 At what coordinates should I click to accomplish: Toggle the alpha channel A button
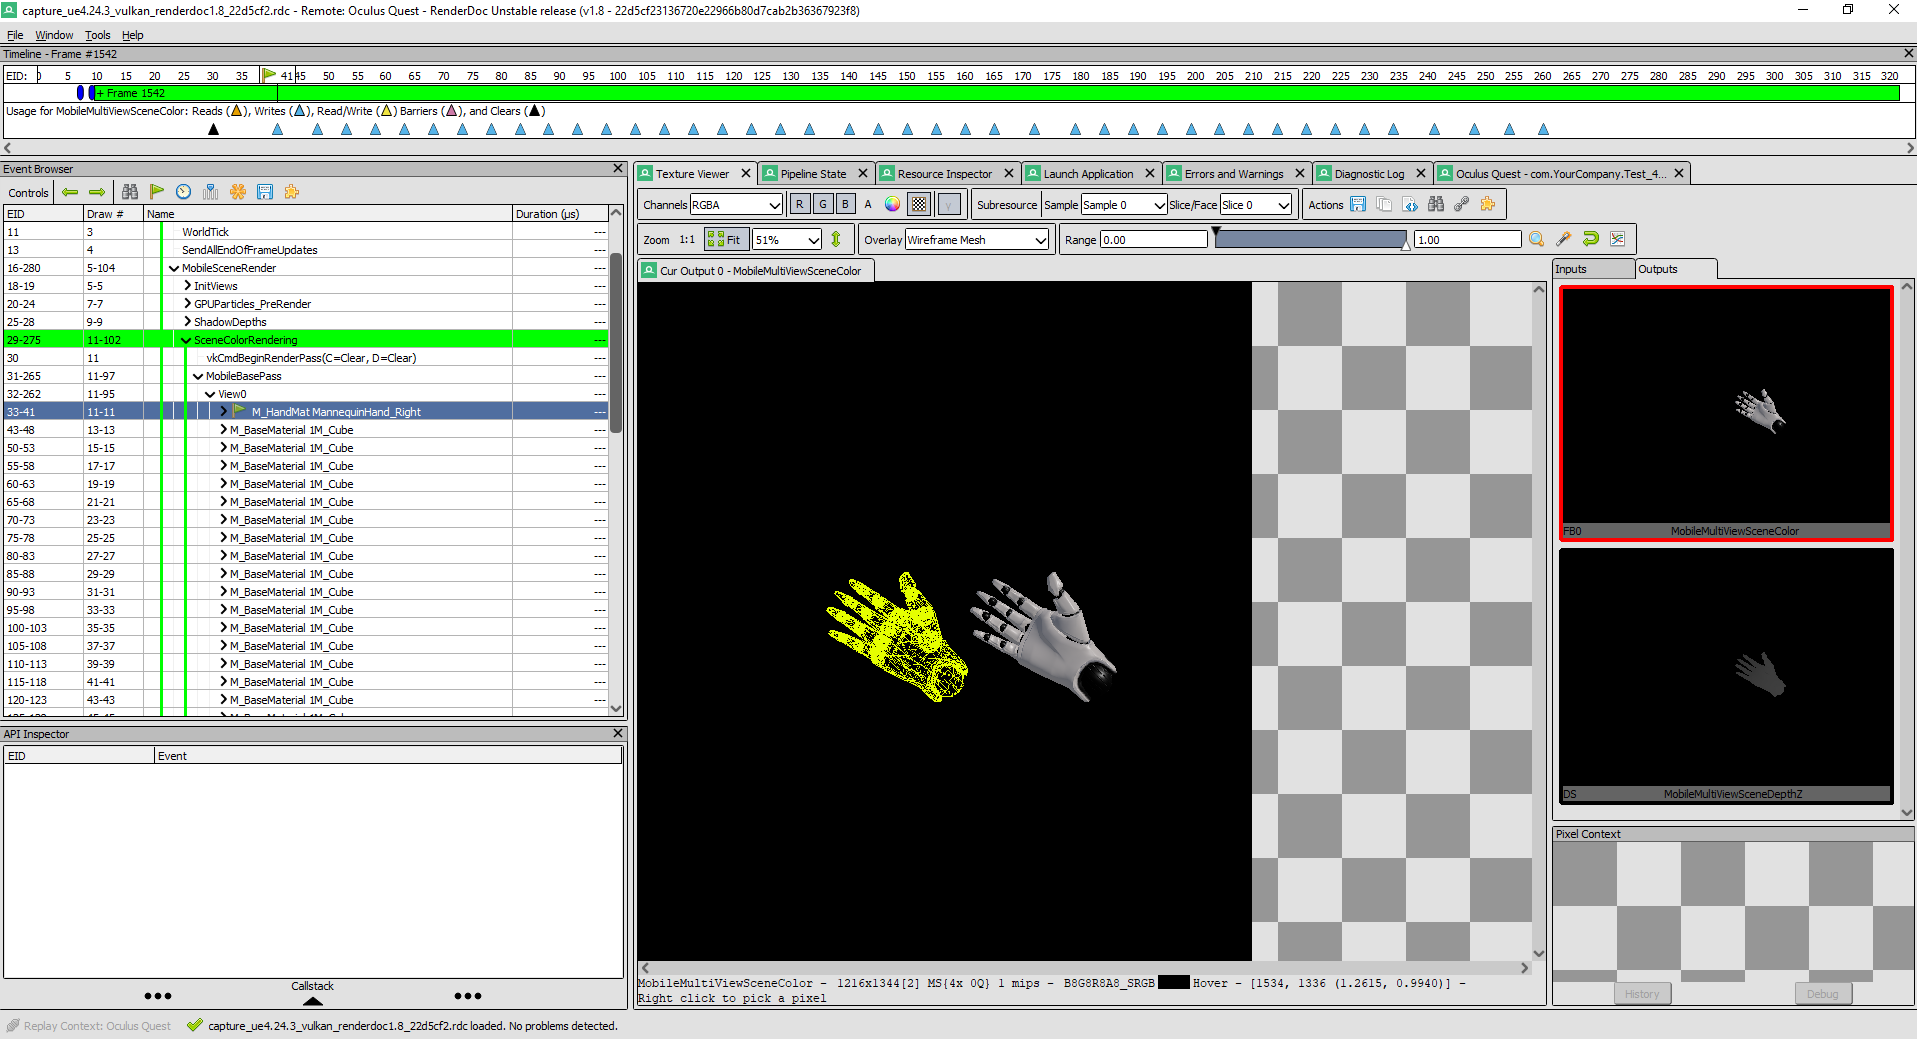pyautogui.click(x=867, y=204)
